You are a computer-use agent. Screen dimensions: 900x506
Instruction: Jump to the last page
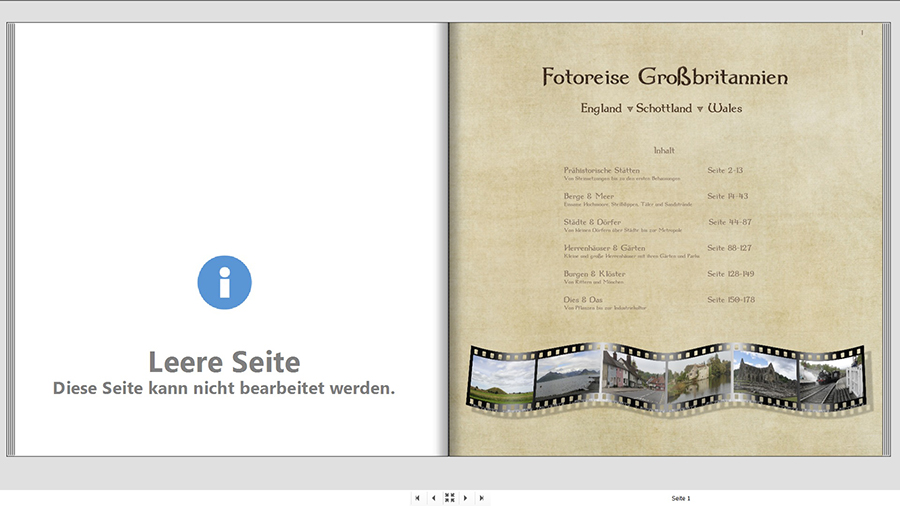[481, 498]
